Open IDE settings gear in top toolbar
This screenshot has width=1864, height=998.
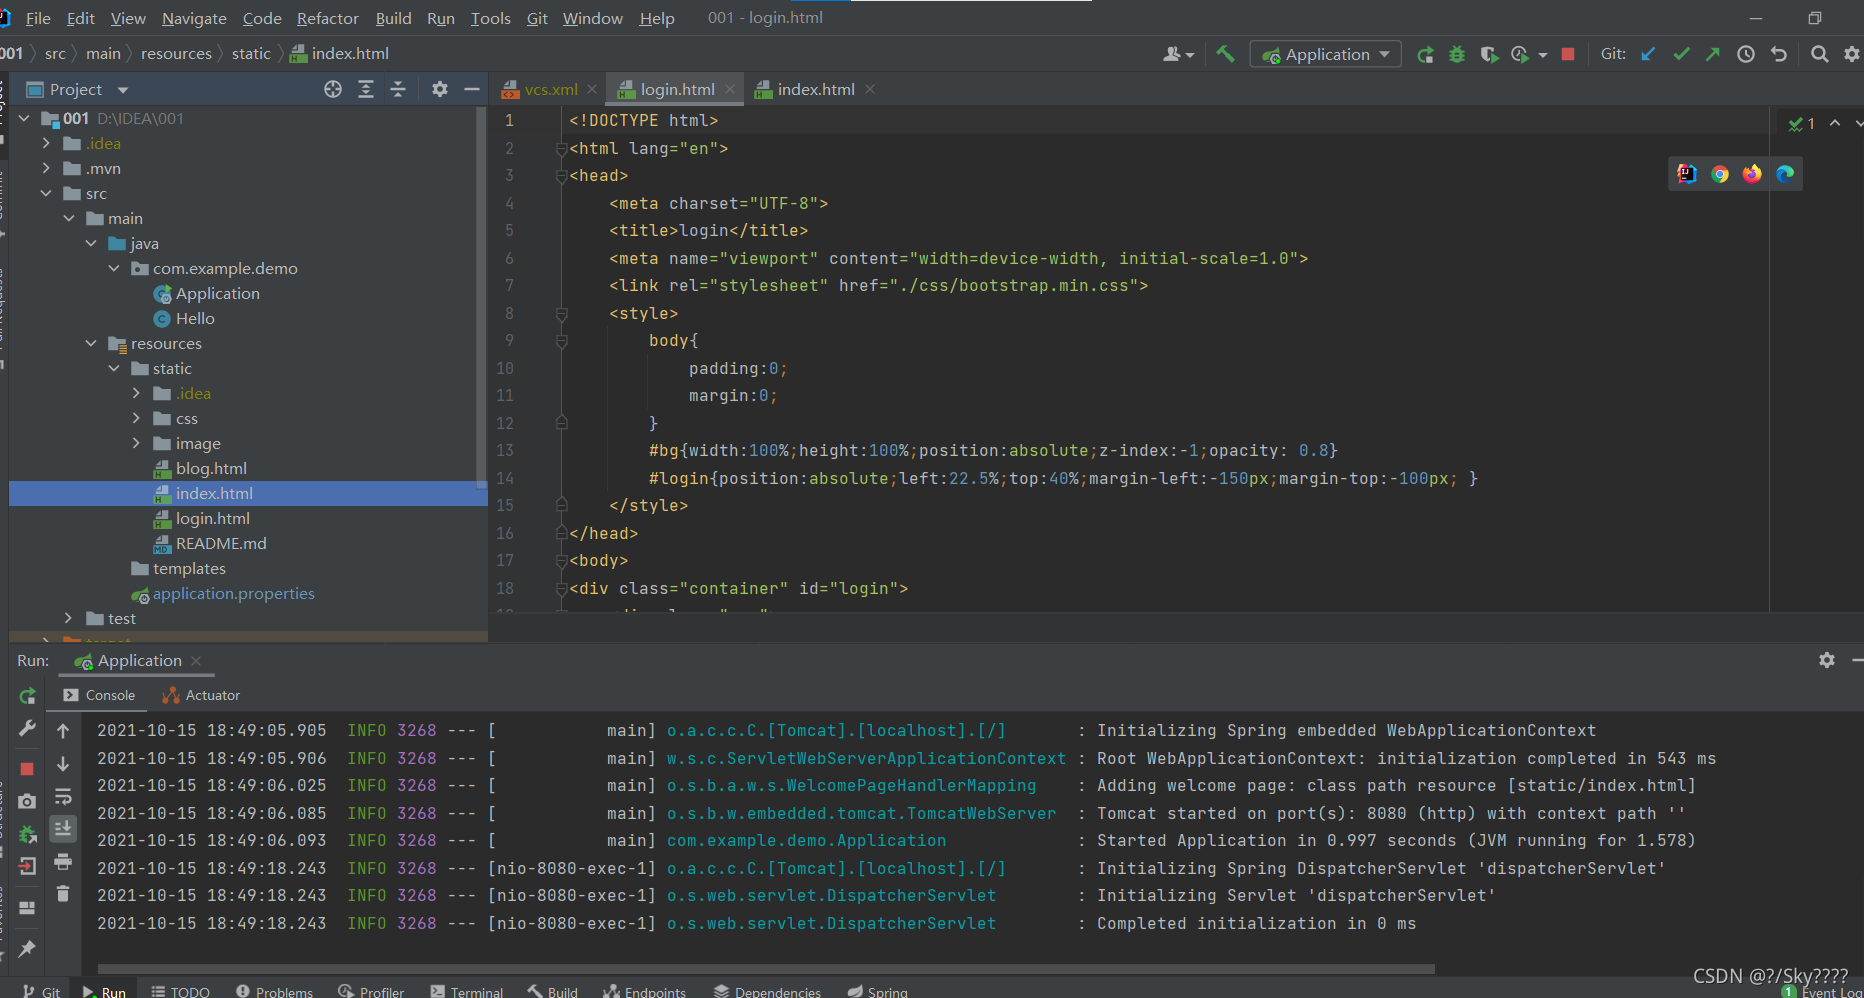tap(1852, 54)
